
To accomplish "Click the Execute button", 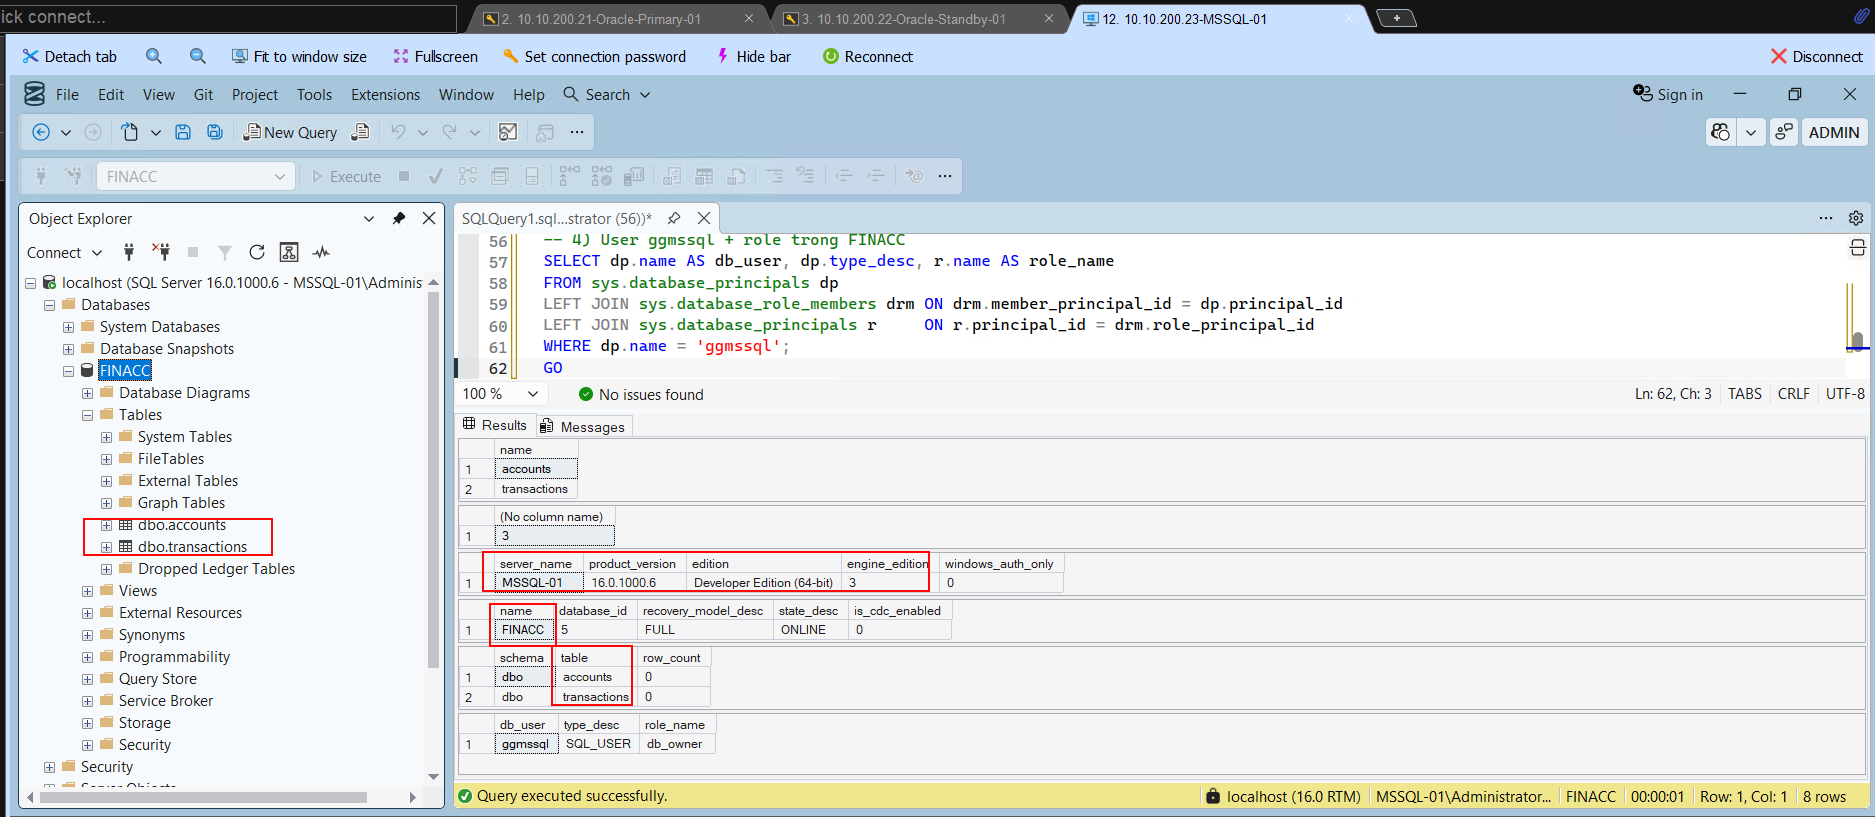I will [x=346, y=176].
